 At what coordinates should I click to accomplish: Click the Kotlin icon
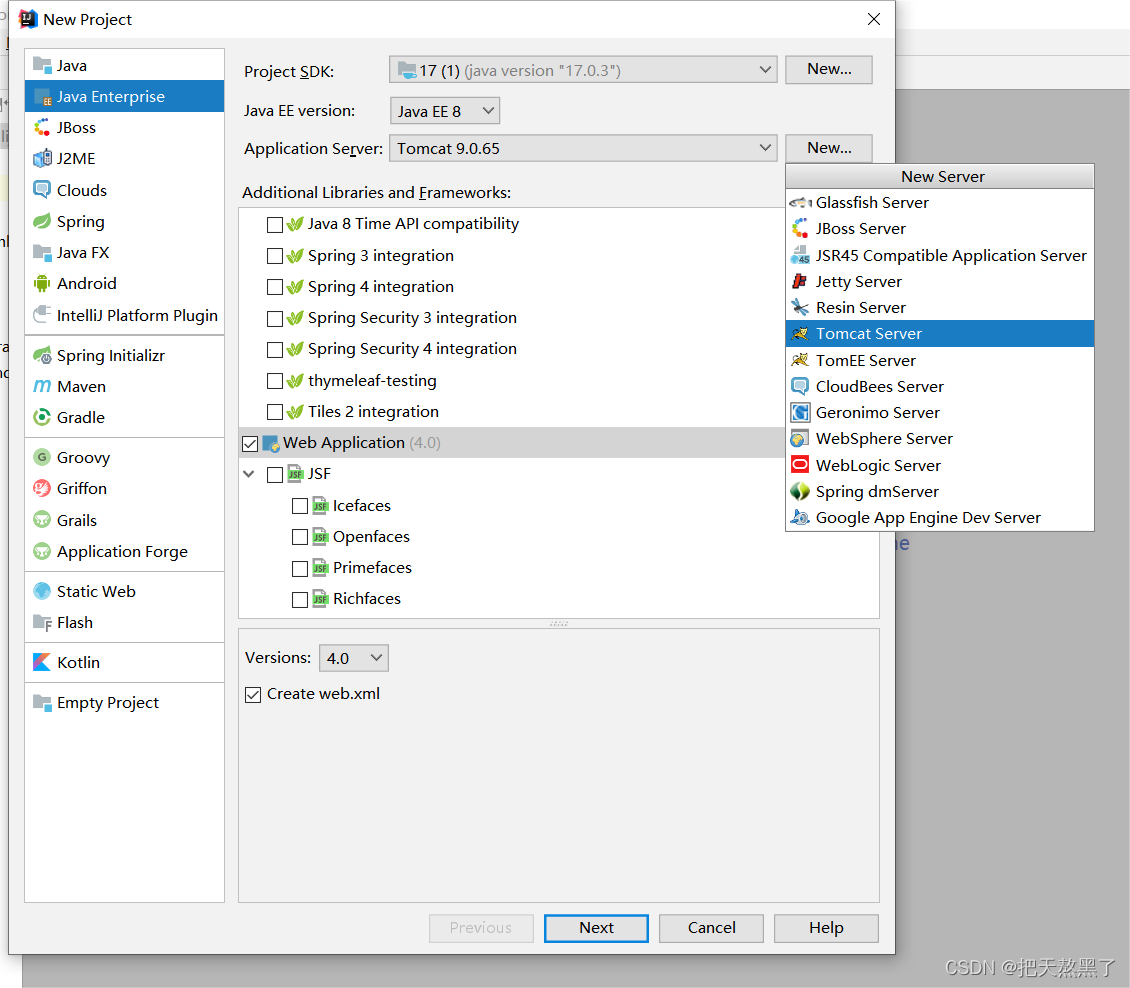click(43, 662)
